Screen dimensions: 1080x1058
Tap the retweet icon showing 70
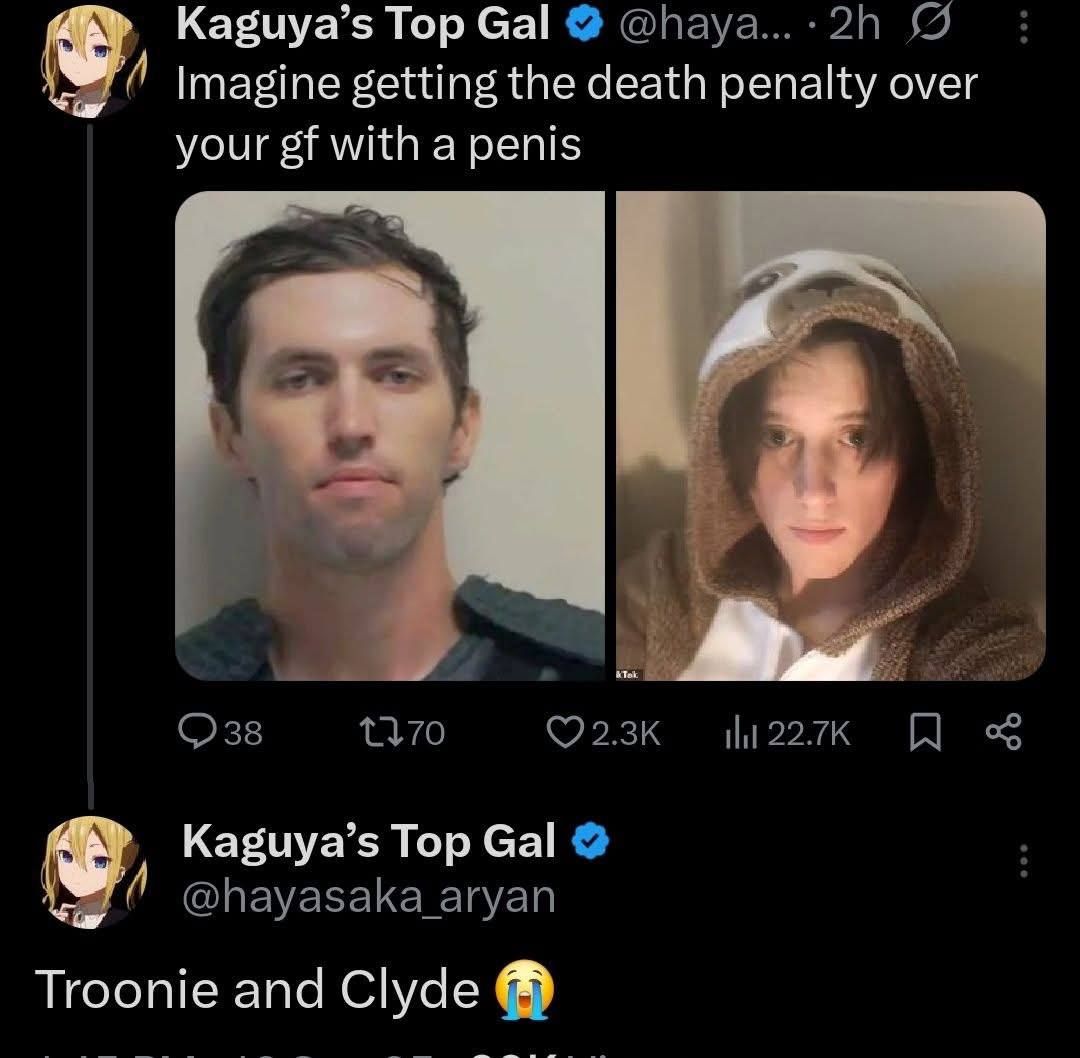click(377, 732)
